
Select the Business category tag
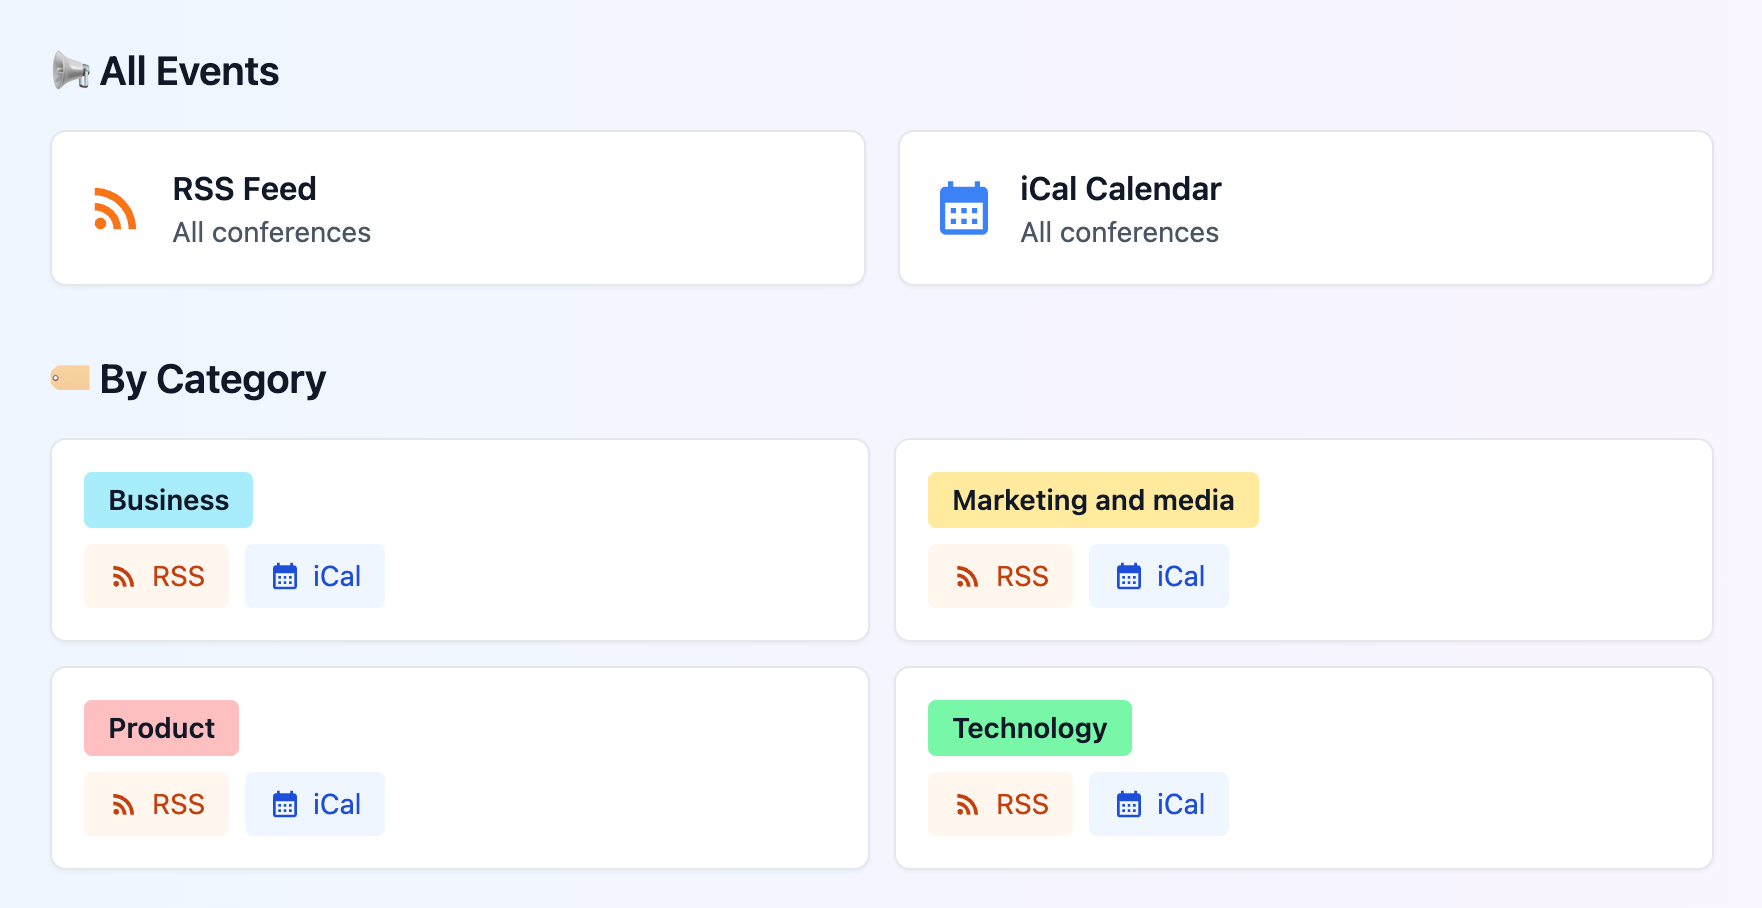pos(168,500)
